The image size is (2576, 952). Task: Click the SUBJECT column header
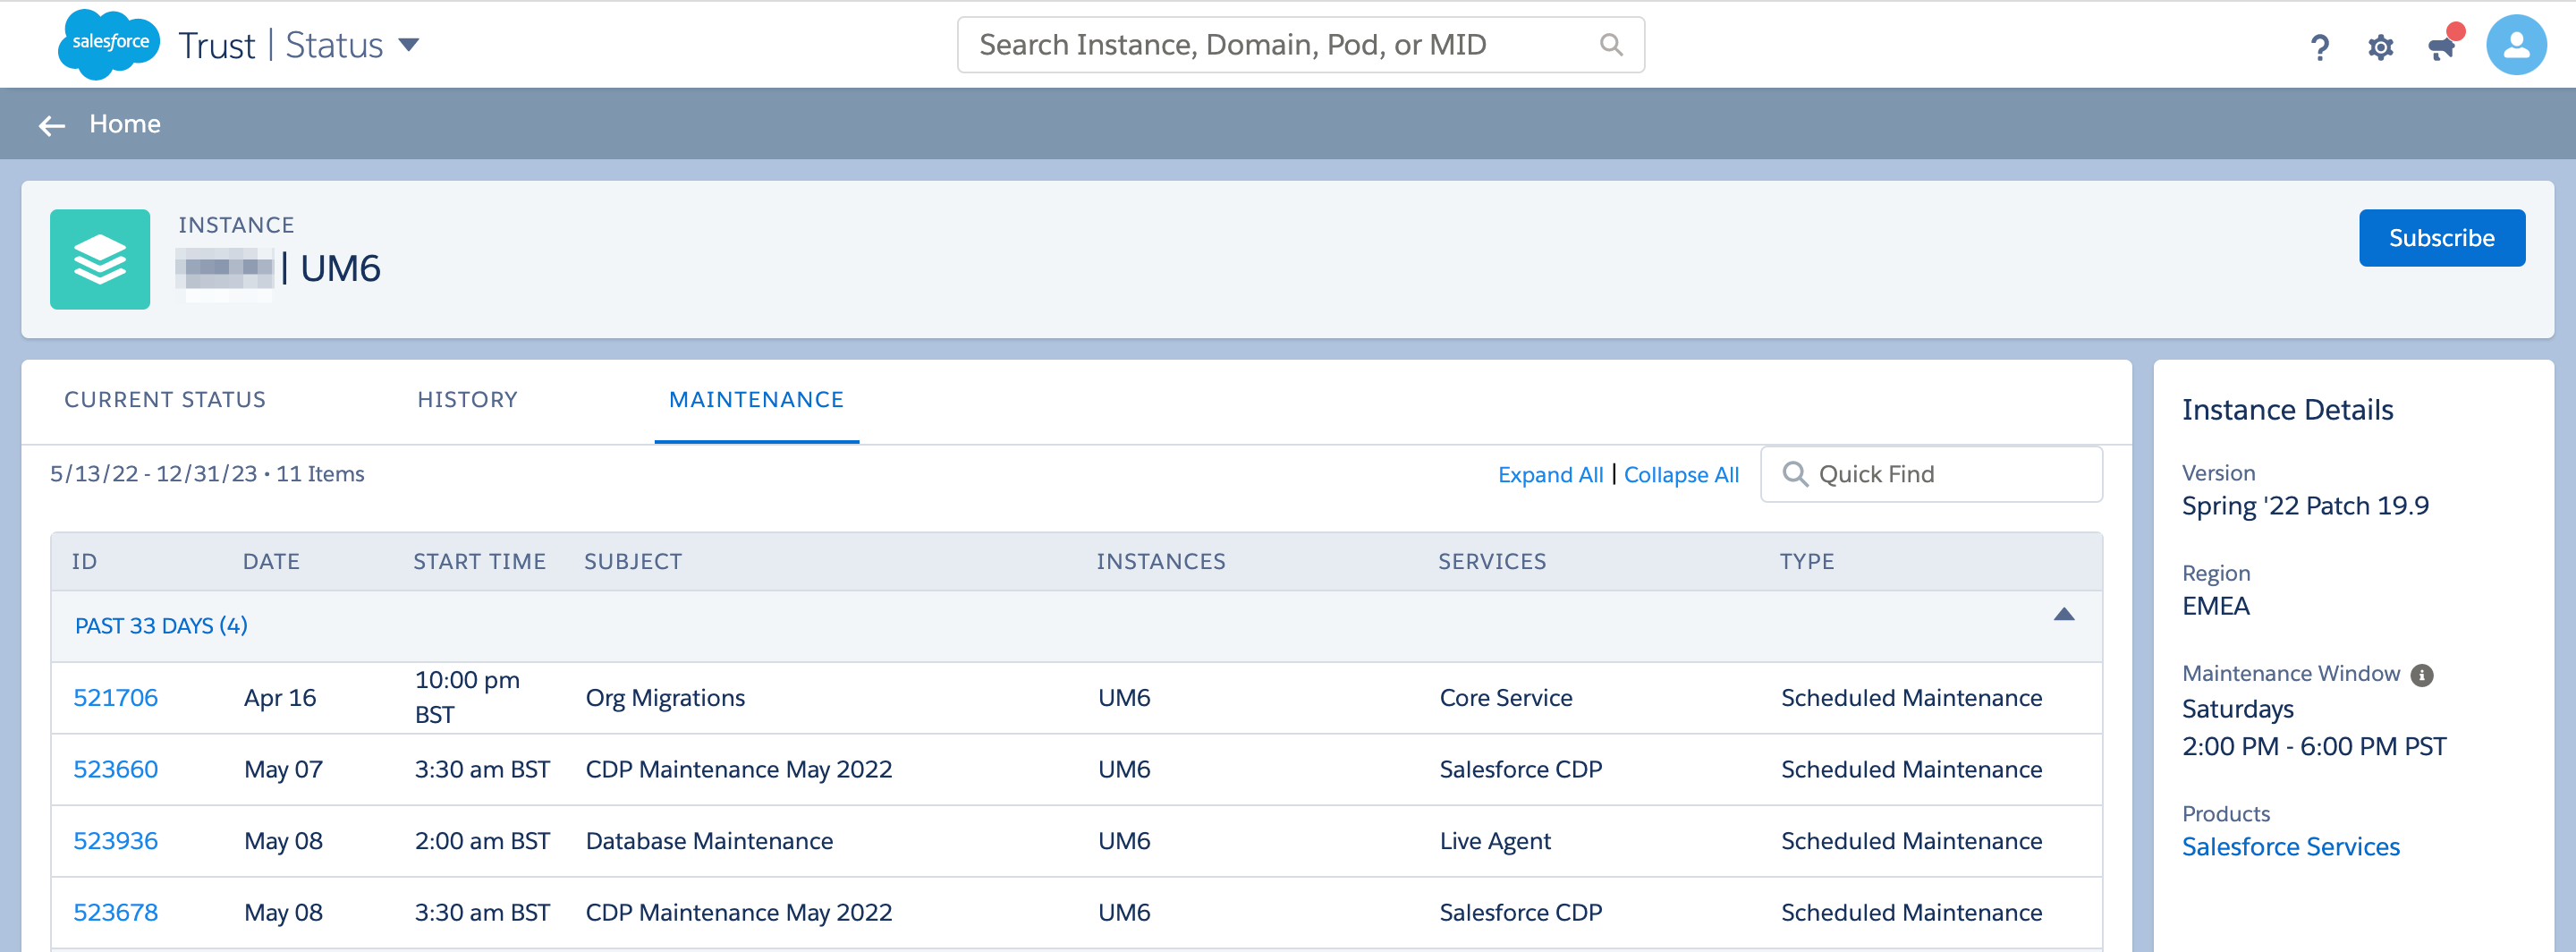633,562
